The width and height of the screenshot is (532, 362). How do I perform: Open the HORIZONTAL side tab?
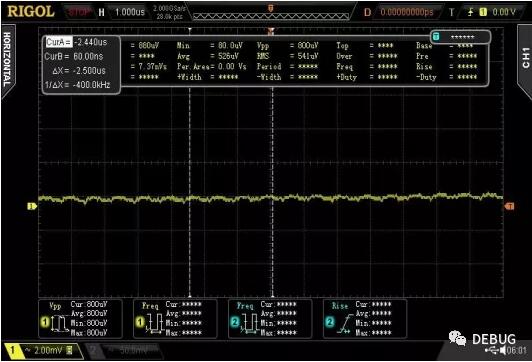click(7, 60)
